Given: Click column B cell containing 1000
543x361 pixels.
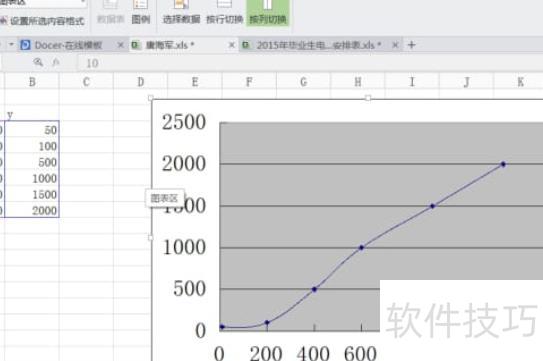Looking at the screenshot, I should [x=32, y=178].
